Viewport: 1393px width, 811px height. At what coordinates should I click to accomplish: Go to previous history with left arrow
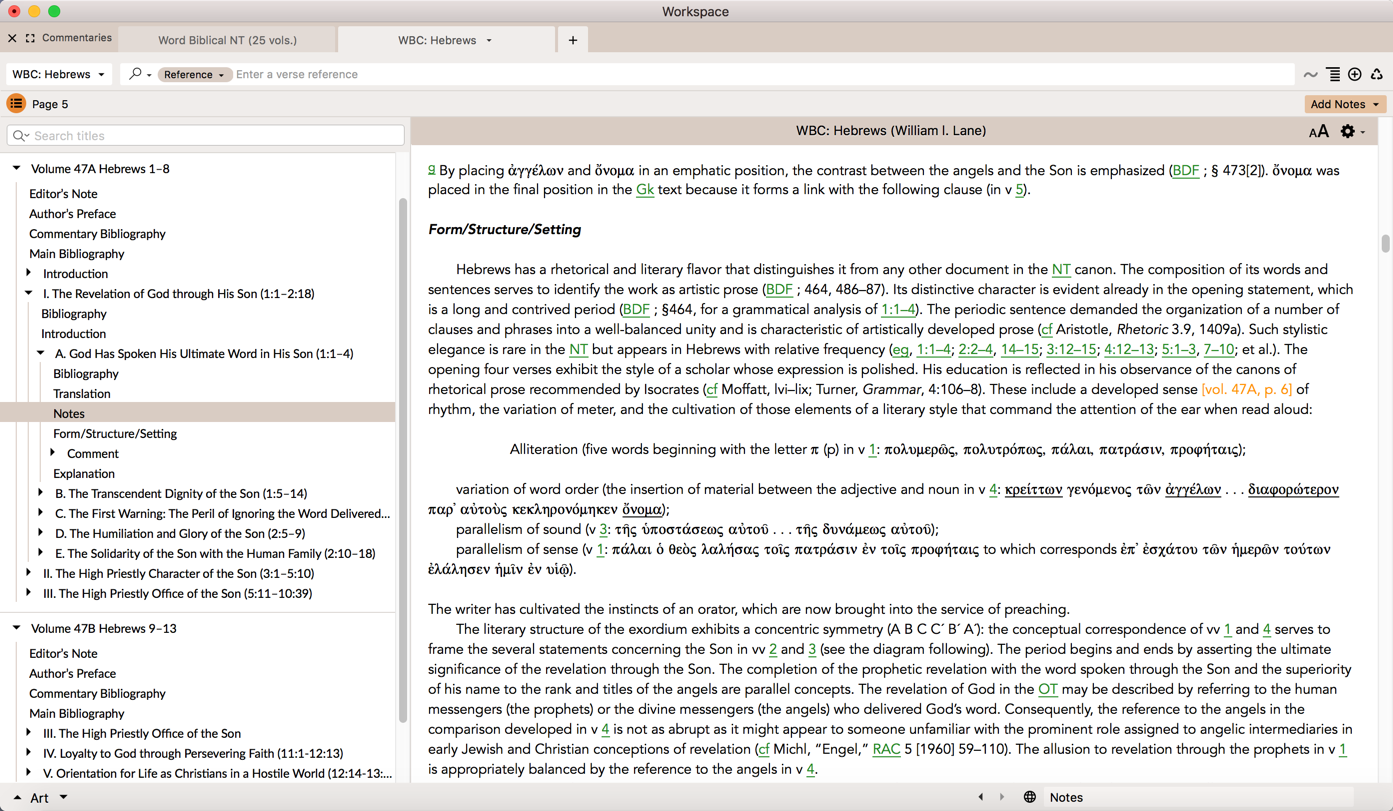pos(980,797)
